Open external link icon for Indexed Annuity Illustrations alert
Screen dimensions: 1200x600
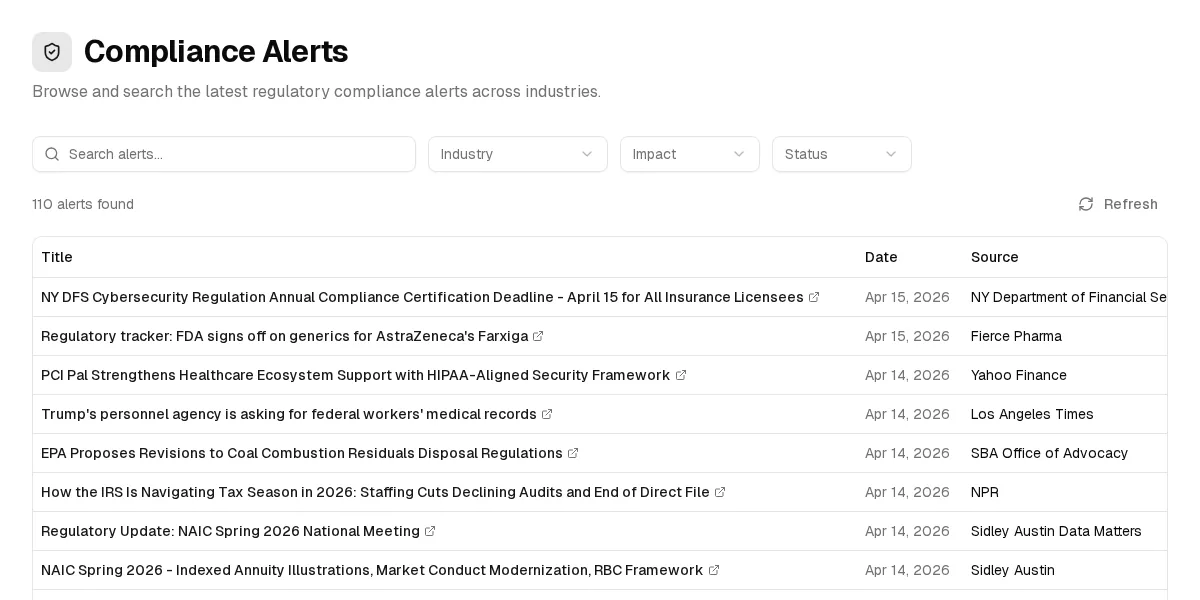(714, 570)
